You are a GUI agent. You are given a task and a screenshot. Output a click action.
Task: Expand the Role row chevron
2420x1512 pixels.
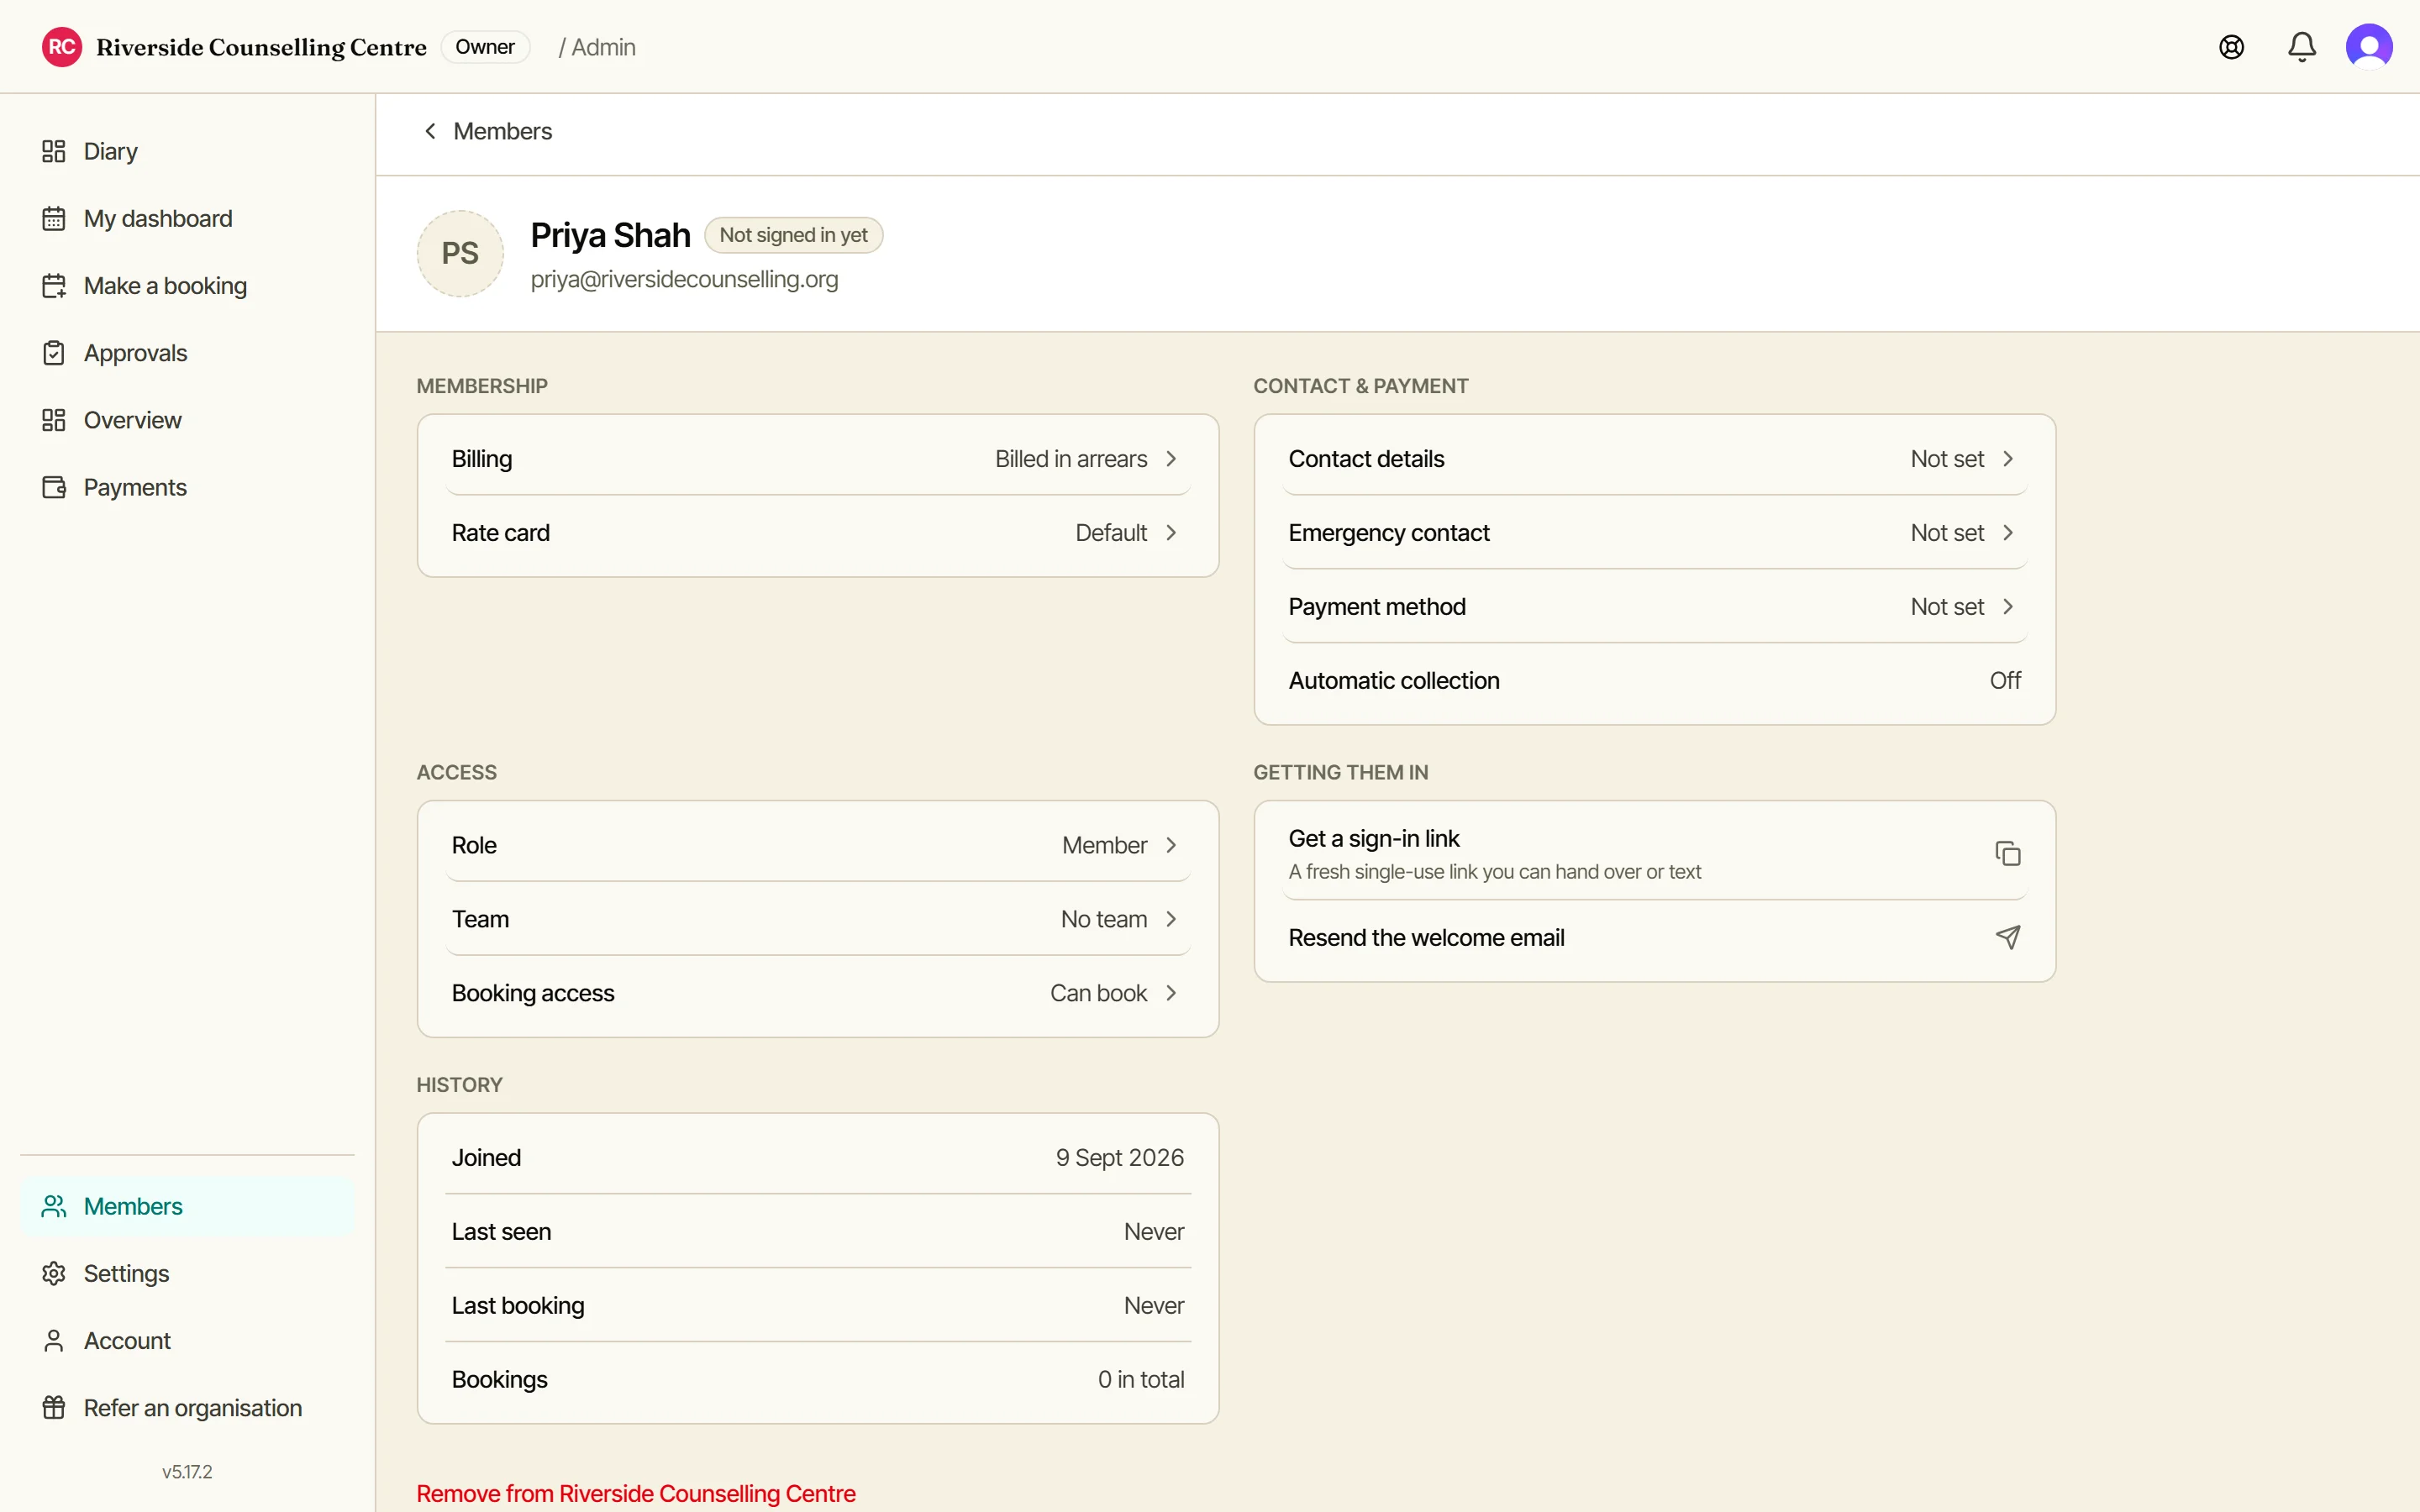pyautogui.click(x=1171, y=845)
